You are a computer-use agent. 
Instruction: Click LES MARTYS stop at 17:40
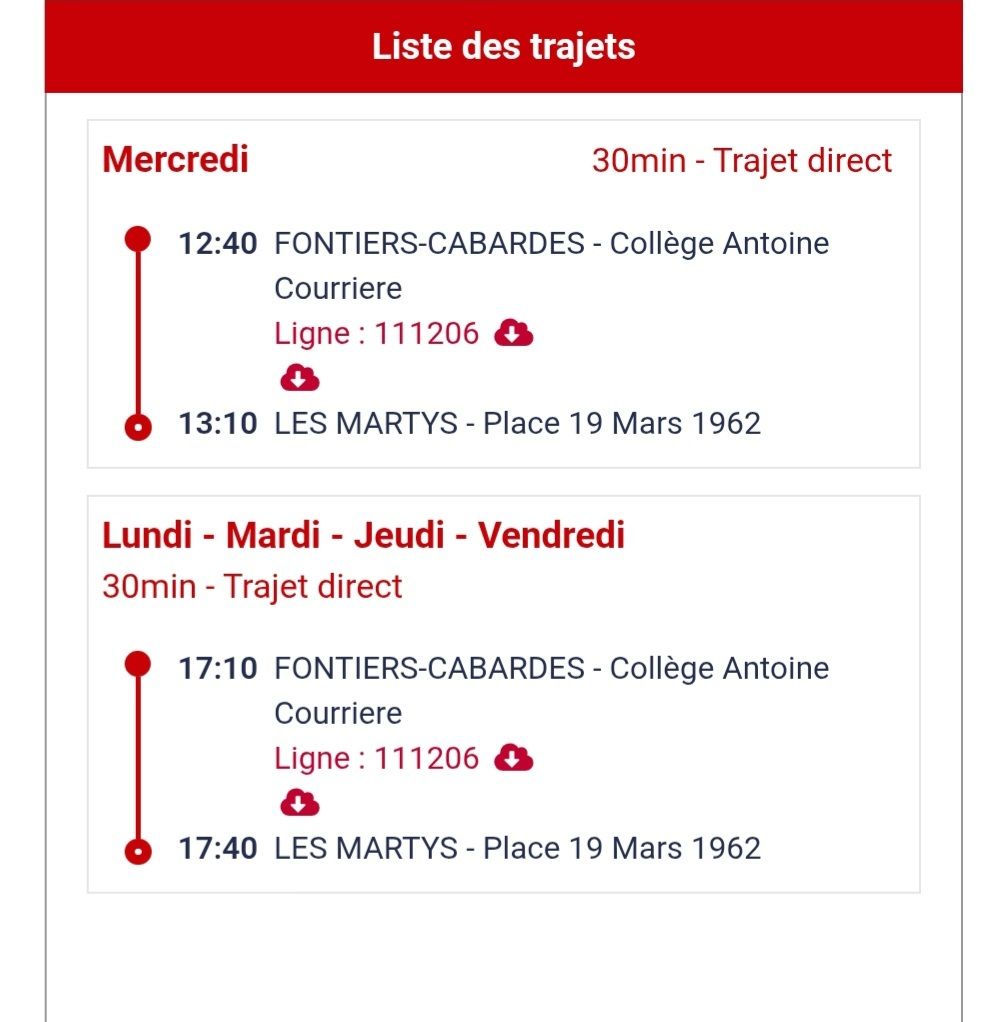517,849
